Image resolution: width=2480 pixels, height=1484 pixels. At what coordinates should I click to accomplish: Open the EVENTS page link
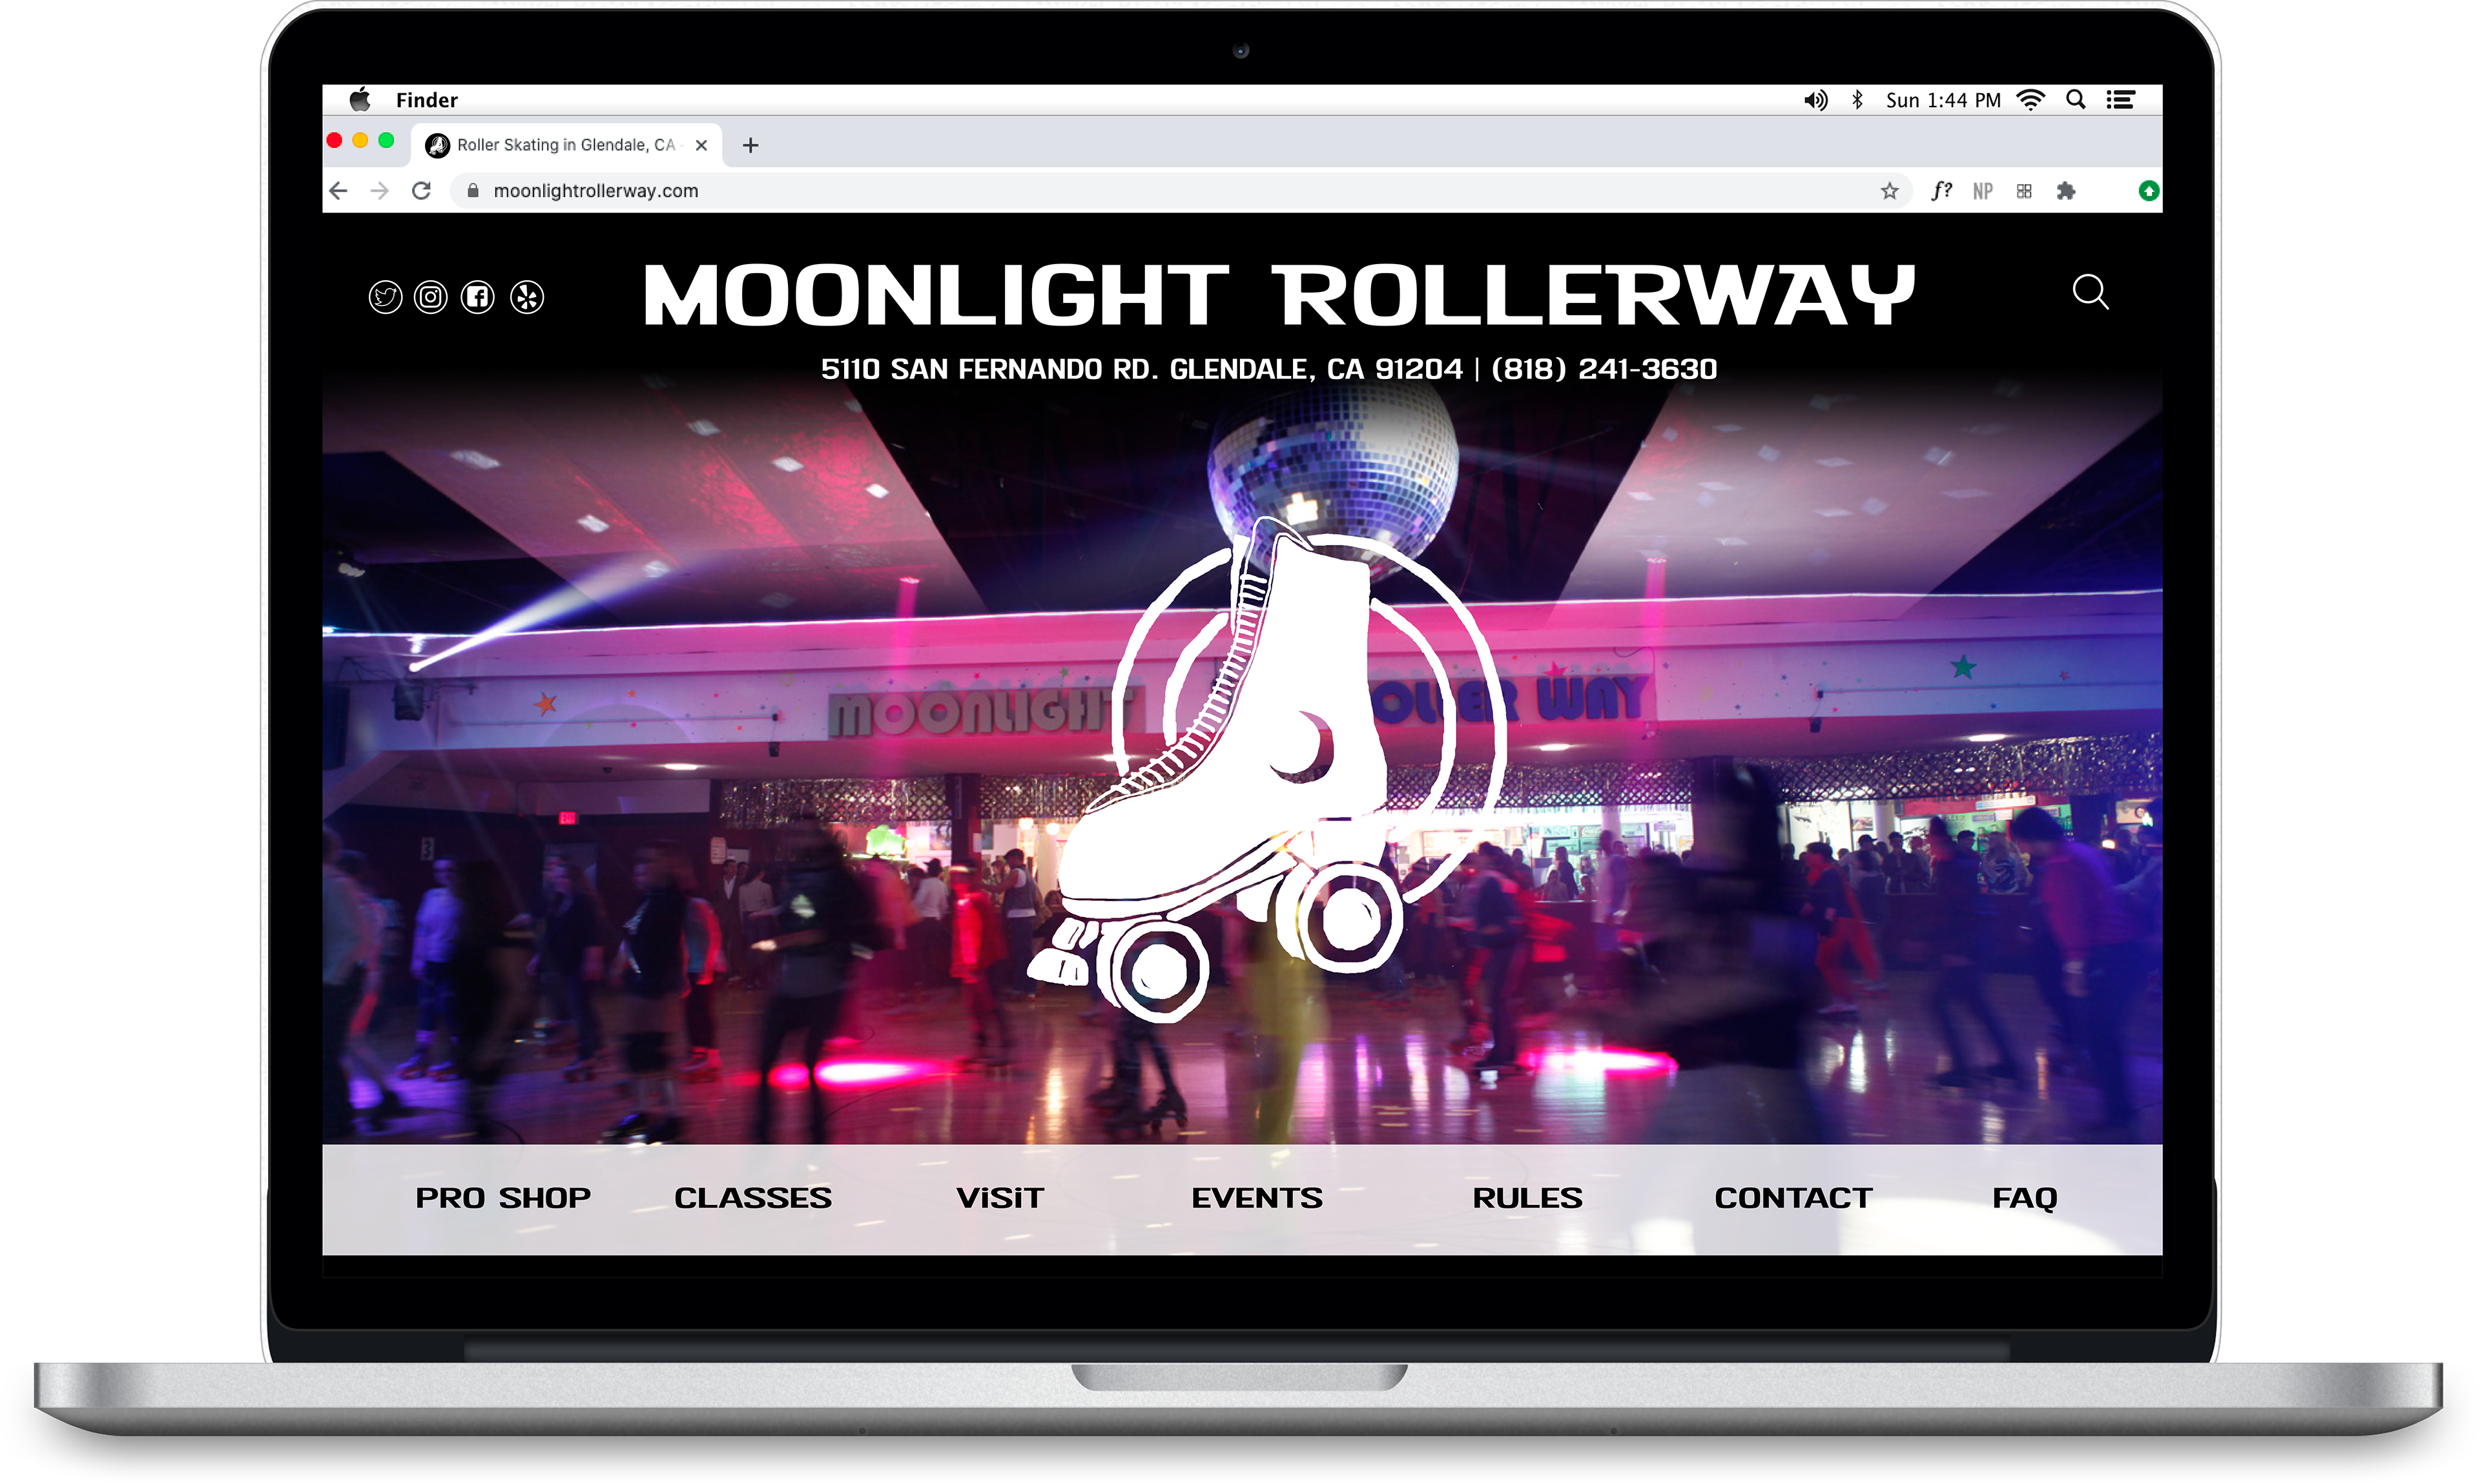(1256, 1197)
